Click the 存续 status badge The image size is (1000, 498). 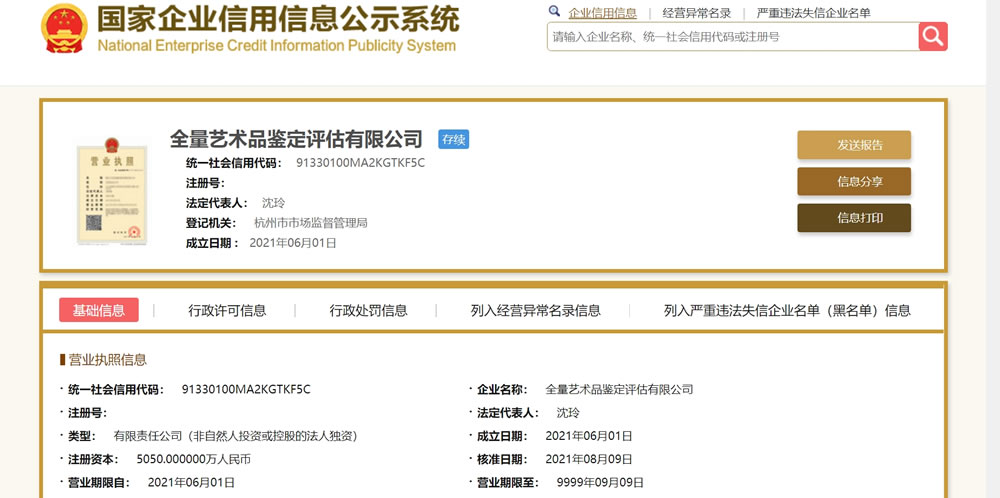[453, 139]
